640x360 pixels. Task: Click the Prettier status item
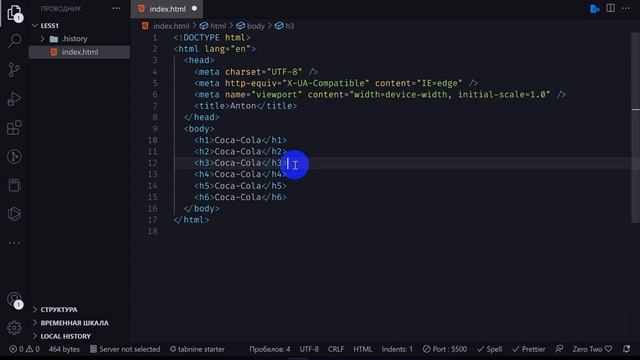click(529, 349)
